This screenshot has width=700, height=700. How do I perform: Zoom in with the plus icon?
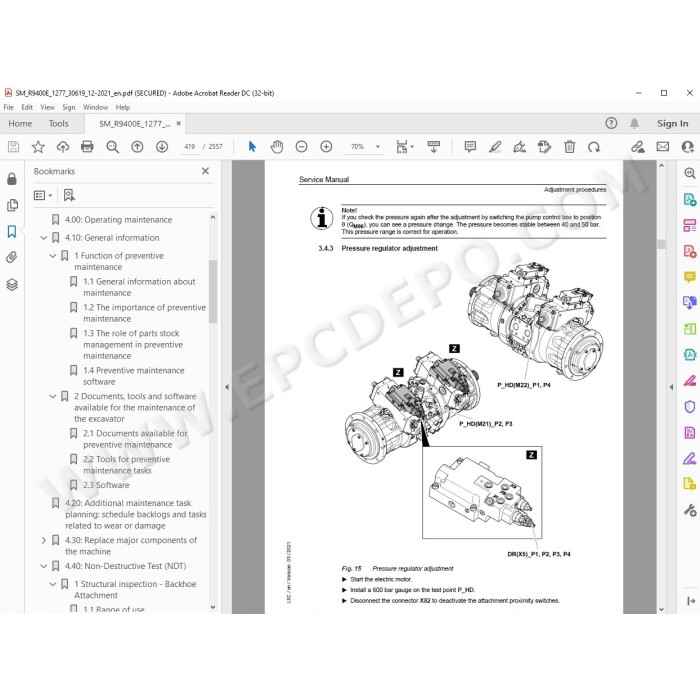coord(326,147)
